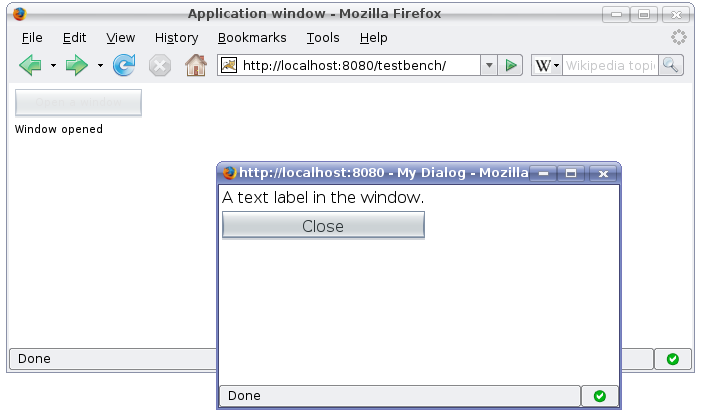701x413 pixels.
Task: Go back with the green left arrow
Action: (30, 65)
